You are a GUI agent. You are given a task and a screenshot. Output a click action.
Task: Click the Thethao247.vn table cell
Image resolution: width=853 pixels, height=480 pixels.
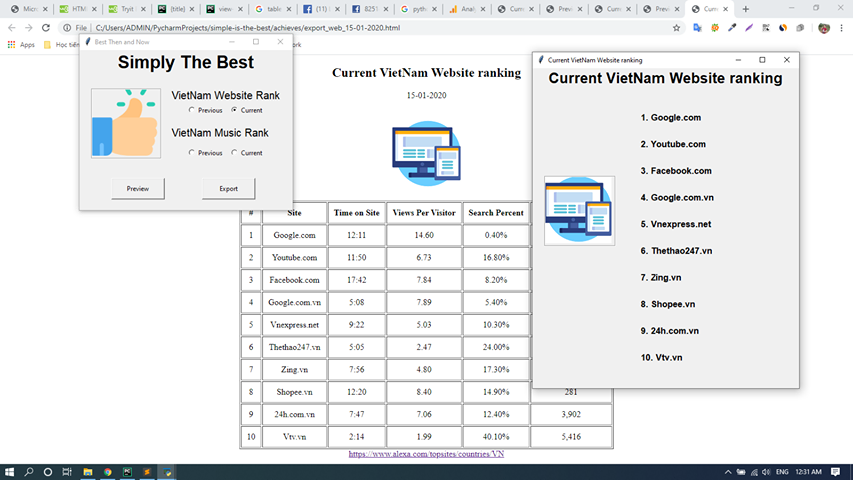pos(294,347)
